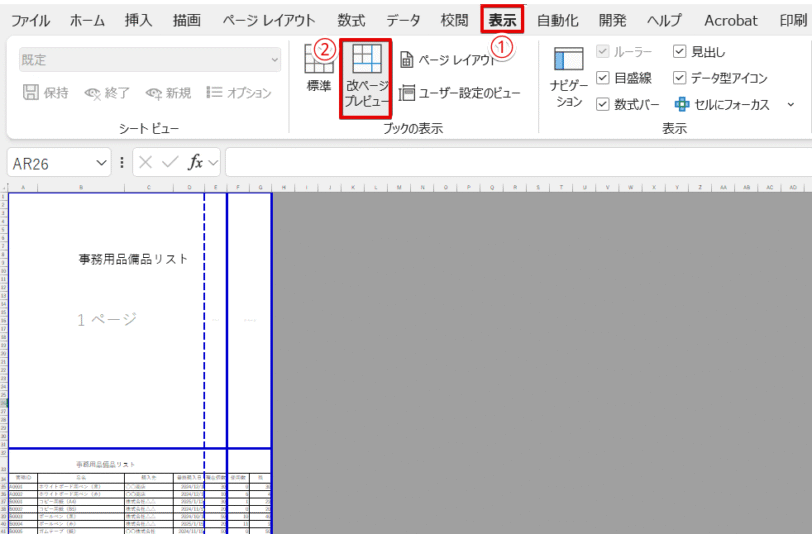Switch to ページ レイアウト view button
This screenshot has height=534, width=812.
(448, 60)
